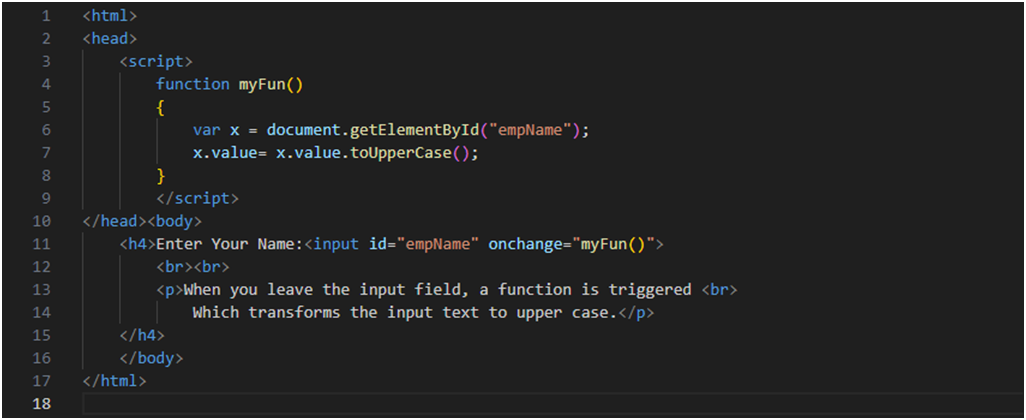
Task: Click the opening <h4> tag
Action: coord(137,244)
